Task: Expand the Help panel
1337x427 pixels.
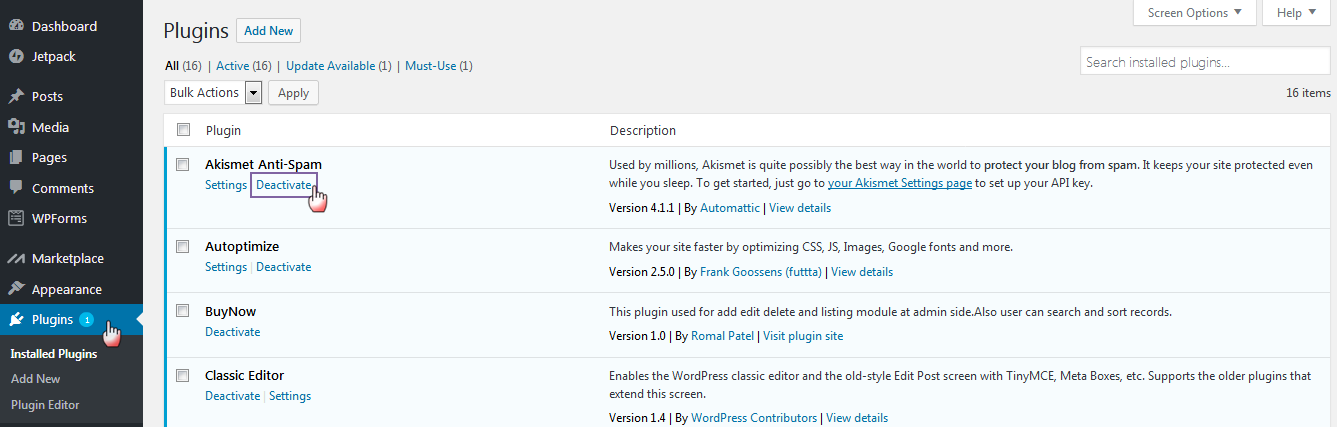Action: pyautogui.click(x=1297, y=13)
